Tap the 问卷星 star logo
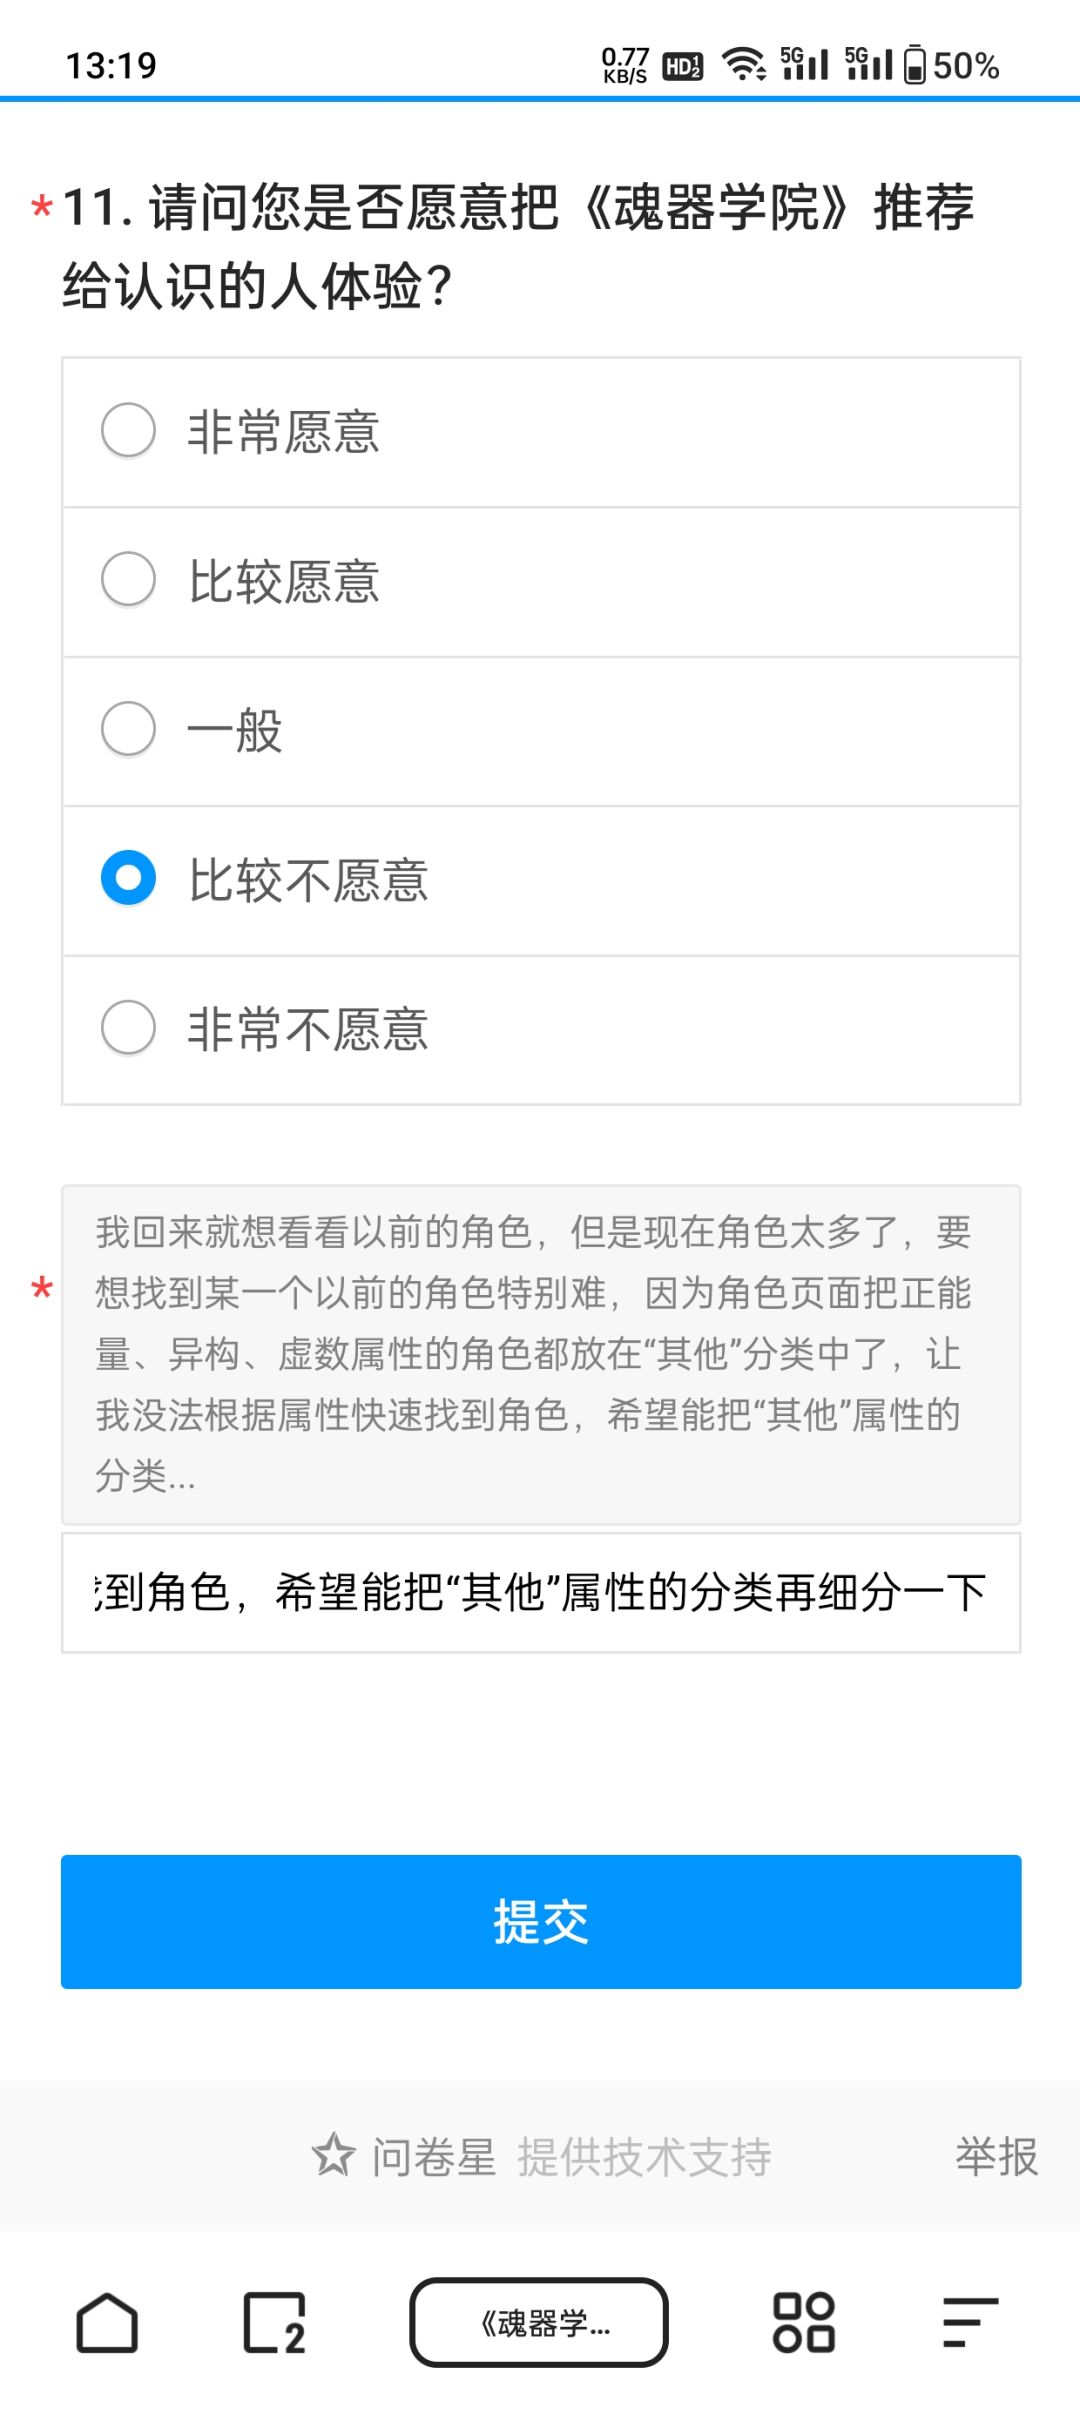 click(x=333, y=2155)
